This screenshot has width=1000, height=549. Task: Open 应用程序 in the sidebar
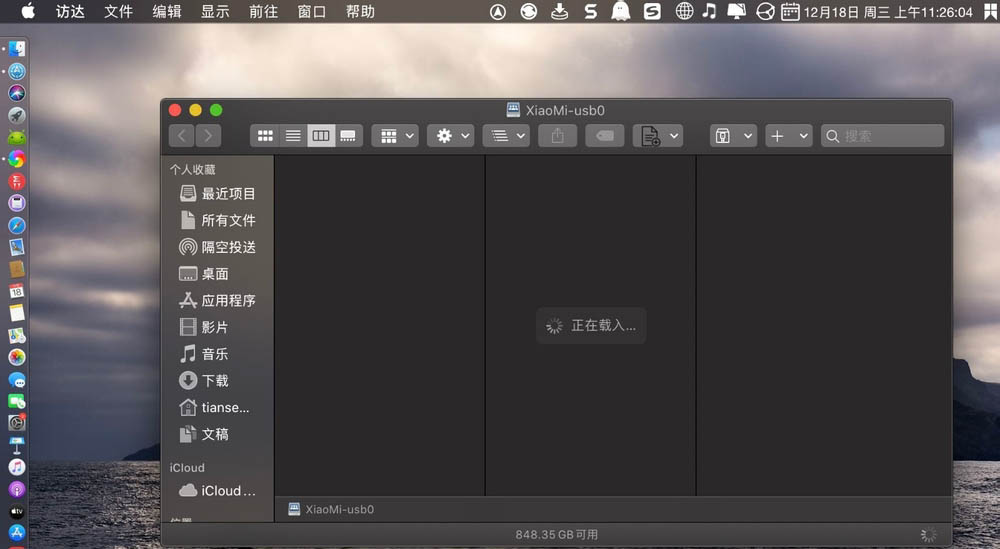[x=217, y=300]
